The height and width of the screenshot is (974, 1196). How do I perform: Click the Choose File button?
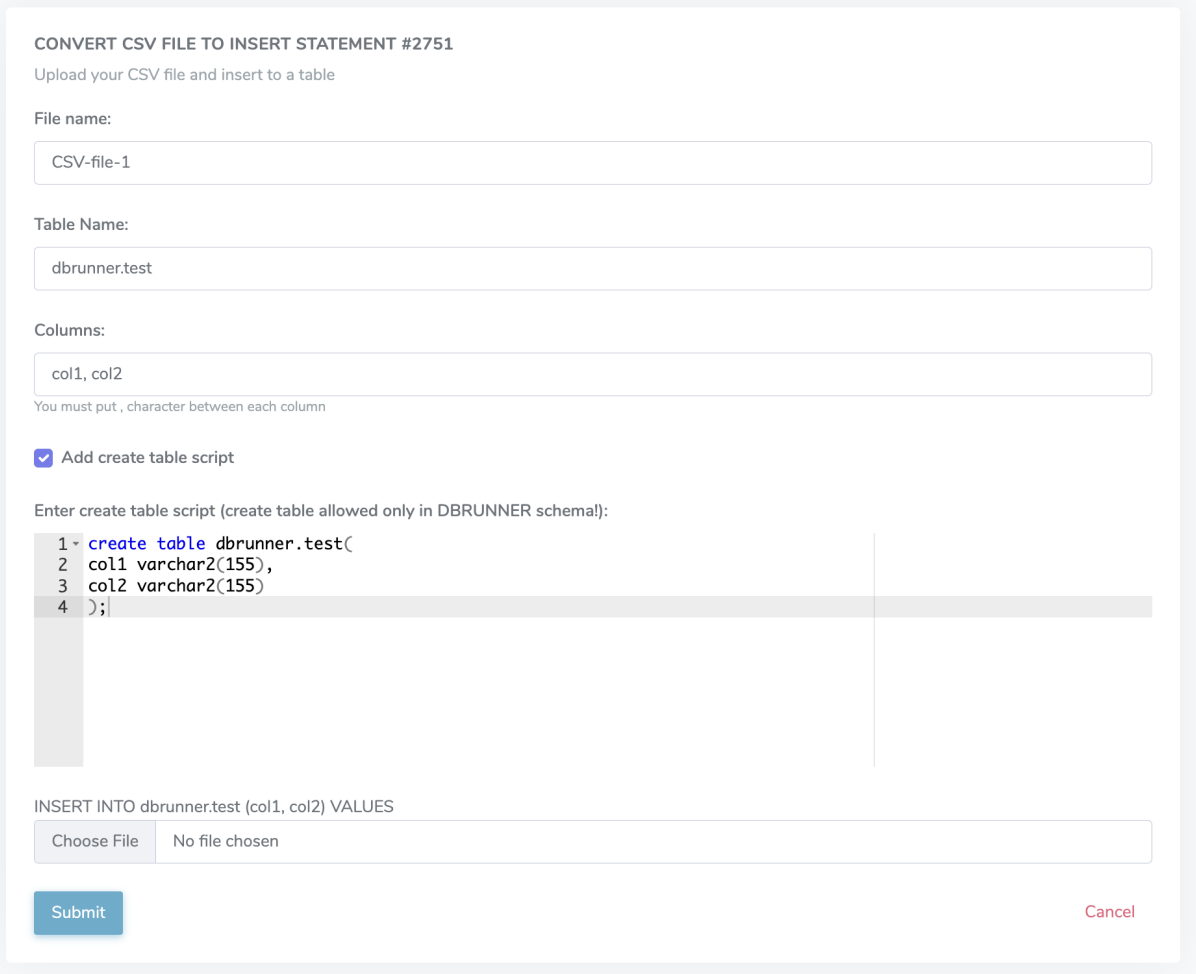coord(95,841)
